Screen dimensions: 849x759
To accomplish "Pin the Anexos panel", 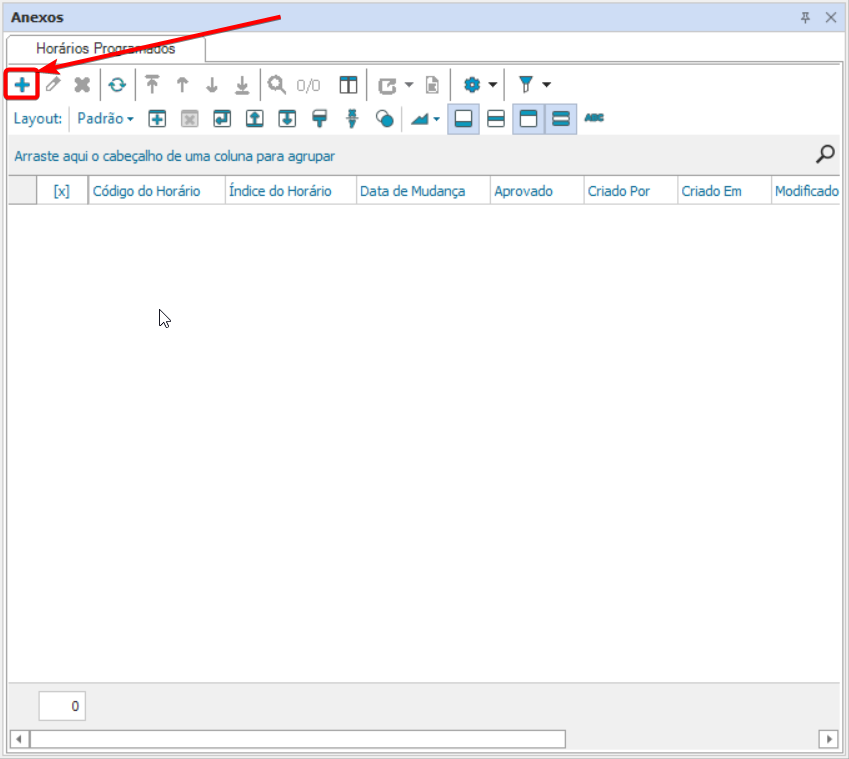I will [x=806, y=18].
